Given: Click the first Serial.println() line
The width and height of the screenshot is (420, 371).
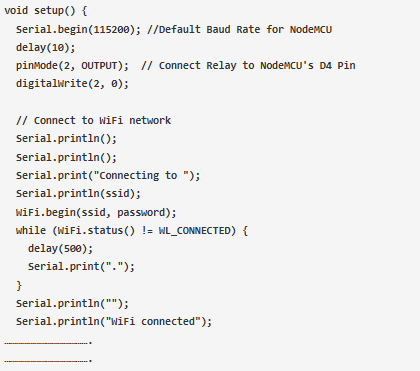Looking at the screenshot, I should (x=66, y=138).
